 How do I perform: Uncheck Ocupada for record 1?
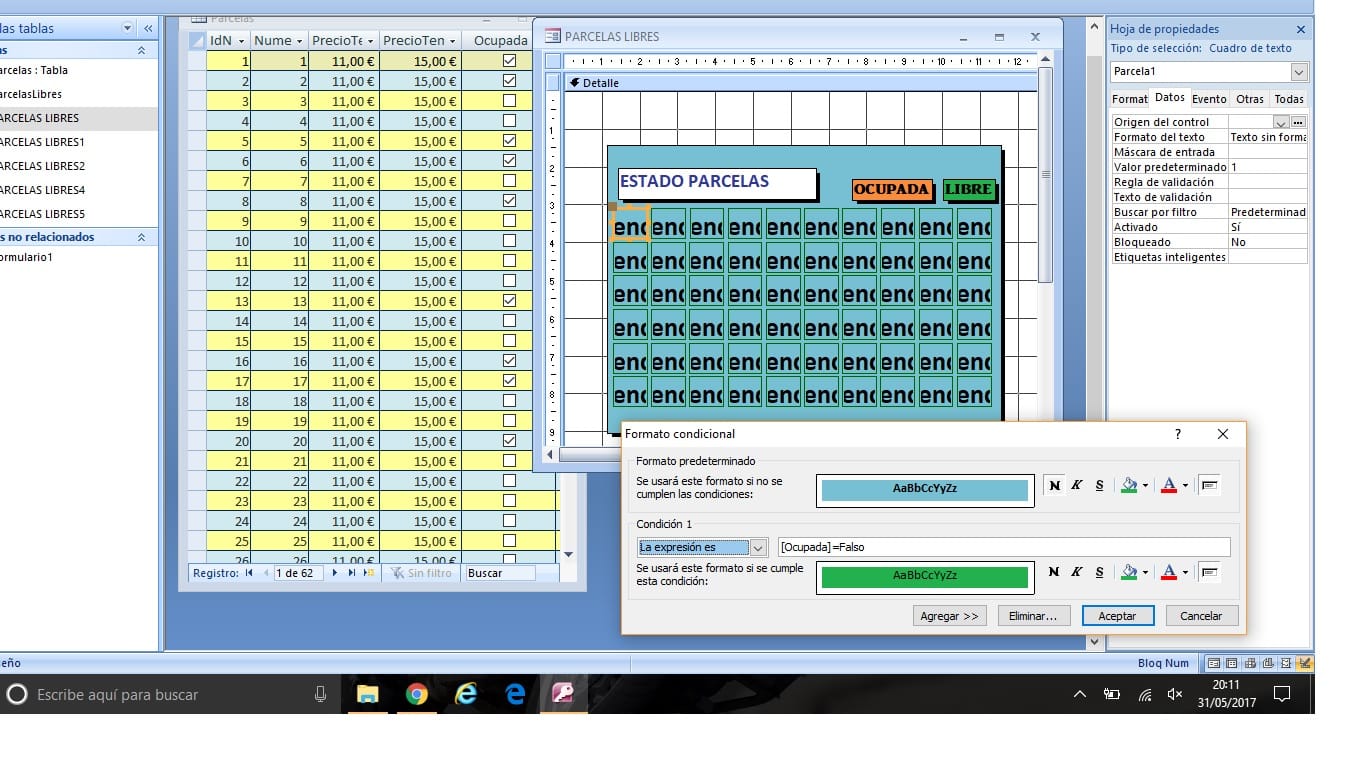pos(508,60)
